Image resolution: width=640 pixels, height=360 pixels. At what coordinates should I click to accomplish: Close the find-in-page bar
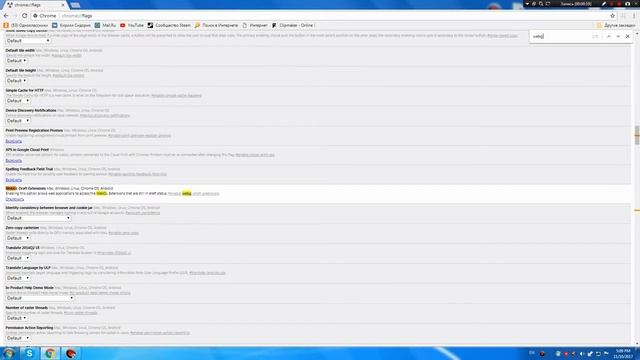point(628,36)
